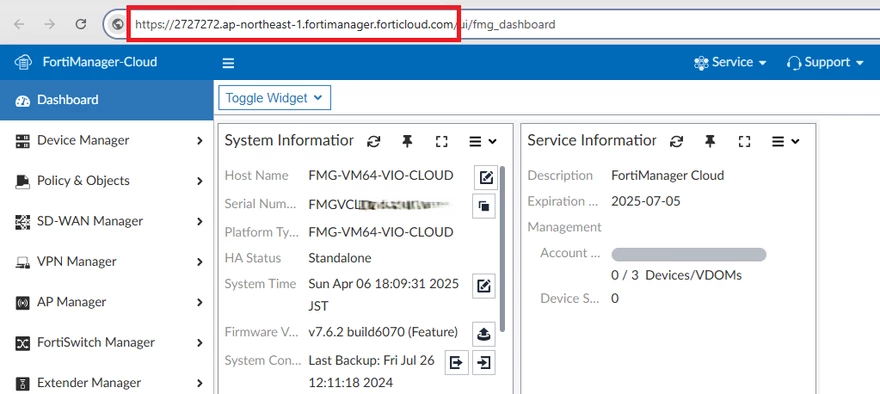Restore system configuration with the import icon
This screenshot has width=880, height=394.
click(484, 363)
